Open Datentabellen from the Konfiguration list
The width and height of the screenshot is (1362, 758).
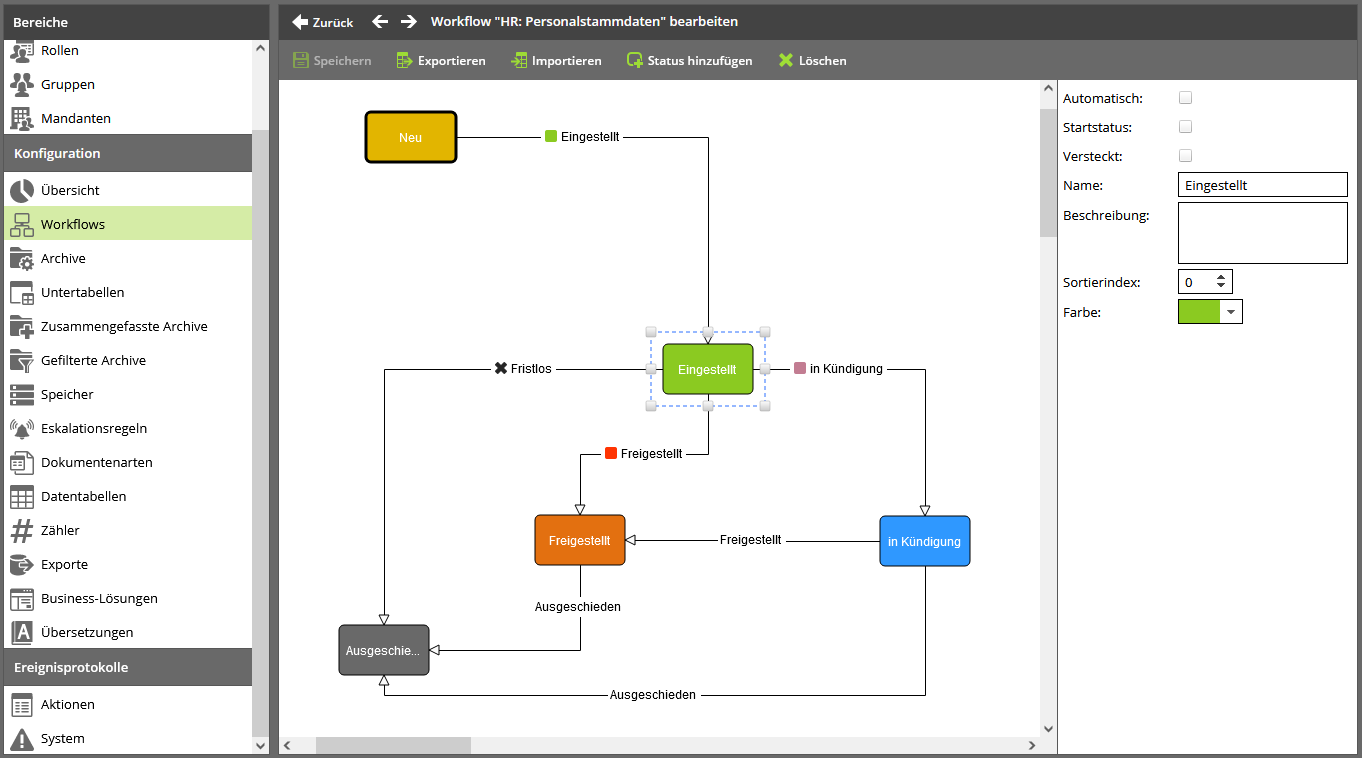tap(128, 496)
